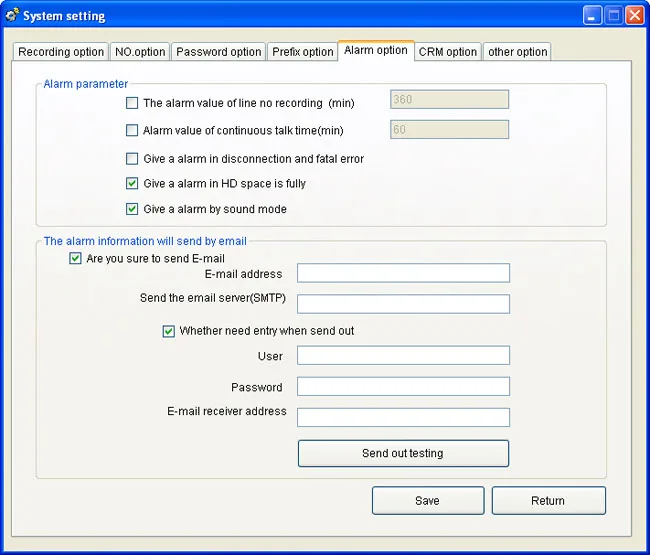The image size is (650, 555).
Task: Toggle Whether need entry when send out
Action: pos(168,331)
